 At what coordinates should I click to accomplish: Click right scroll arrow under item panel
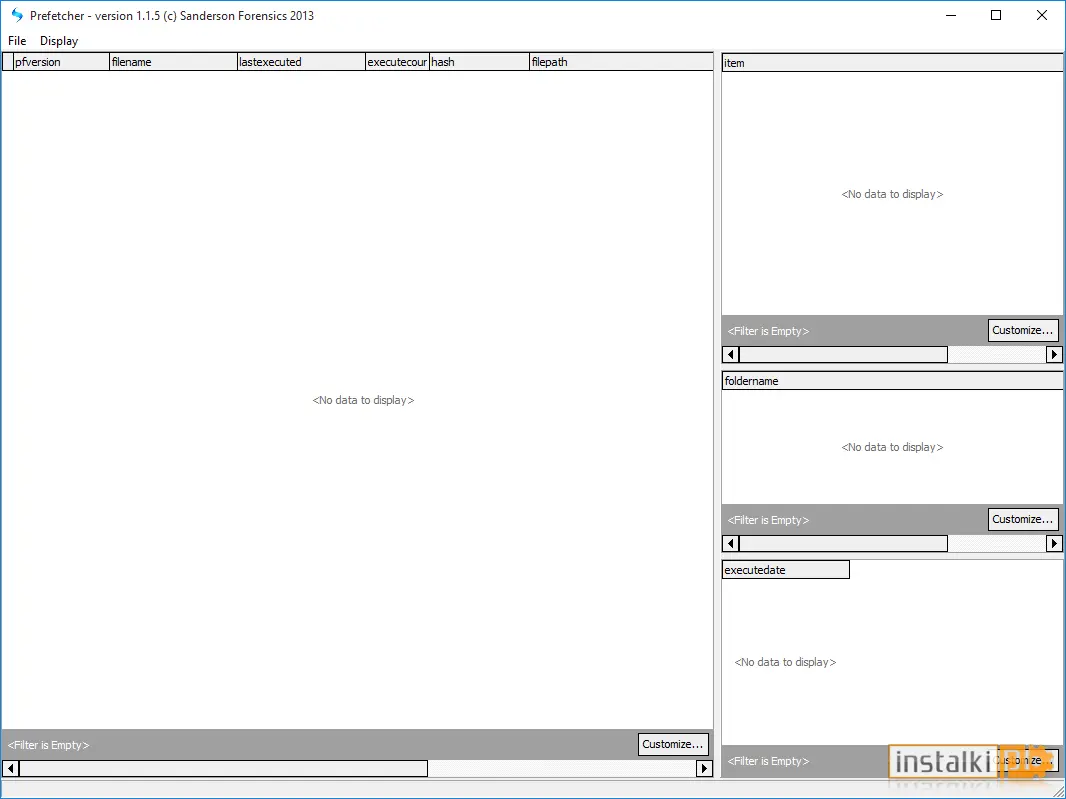pyautogui.click(x=1054, y=354)
